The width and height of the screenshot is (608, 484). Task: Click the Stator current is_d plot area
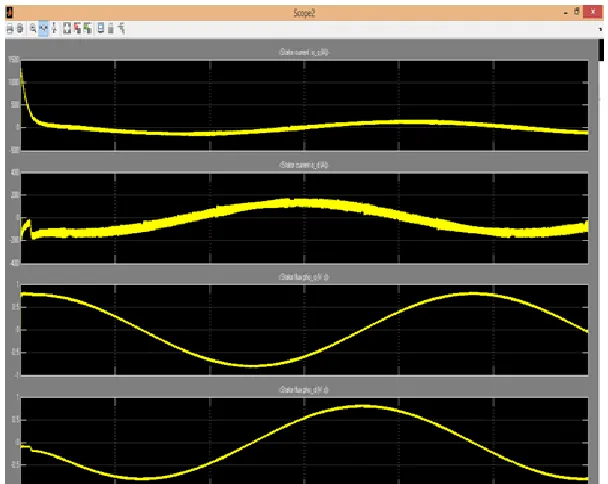coord(304,218)
